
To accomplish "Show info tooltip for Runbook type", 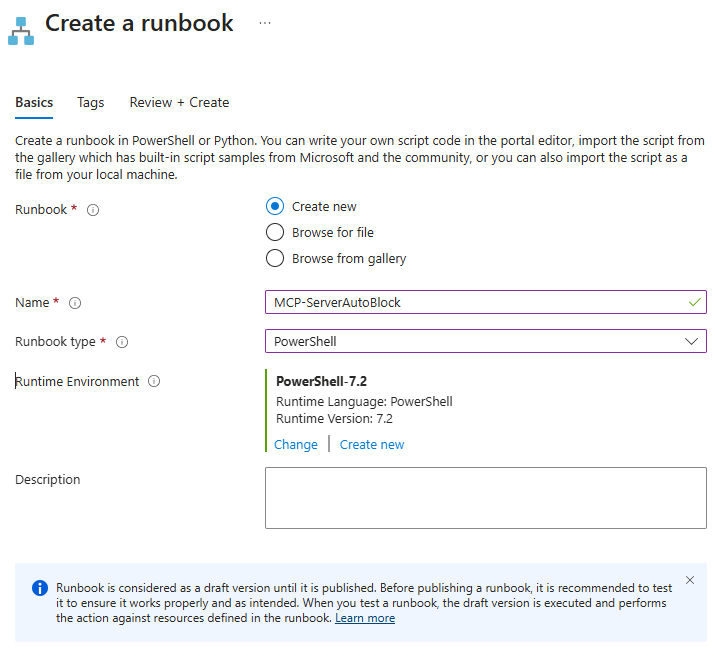I will (122, 342).
